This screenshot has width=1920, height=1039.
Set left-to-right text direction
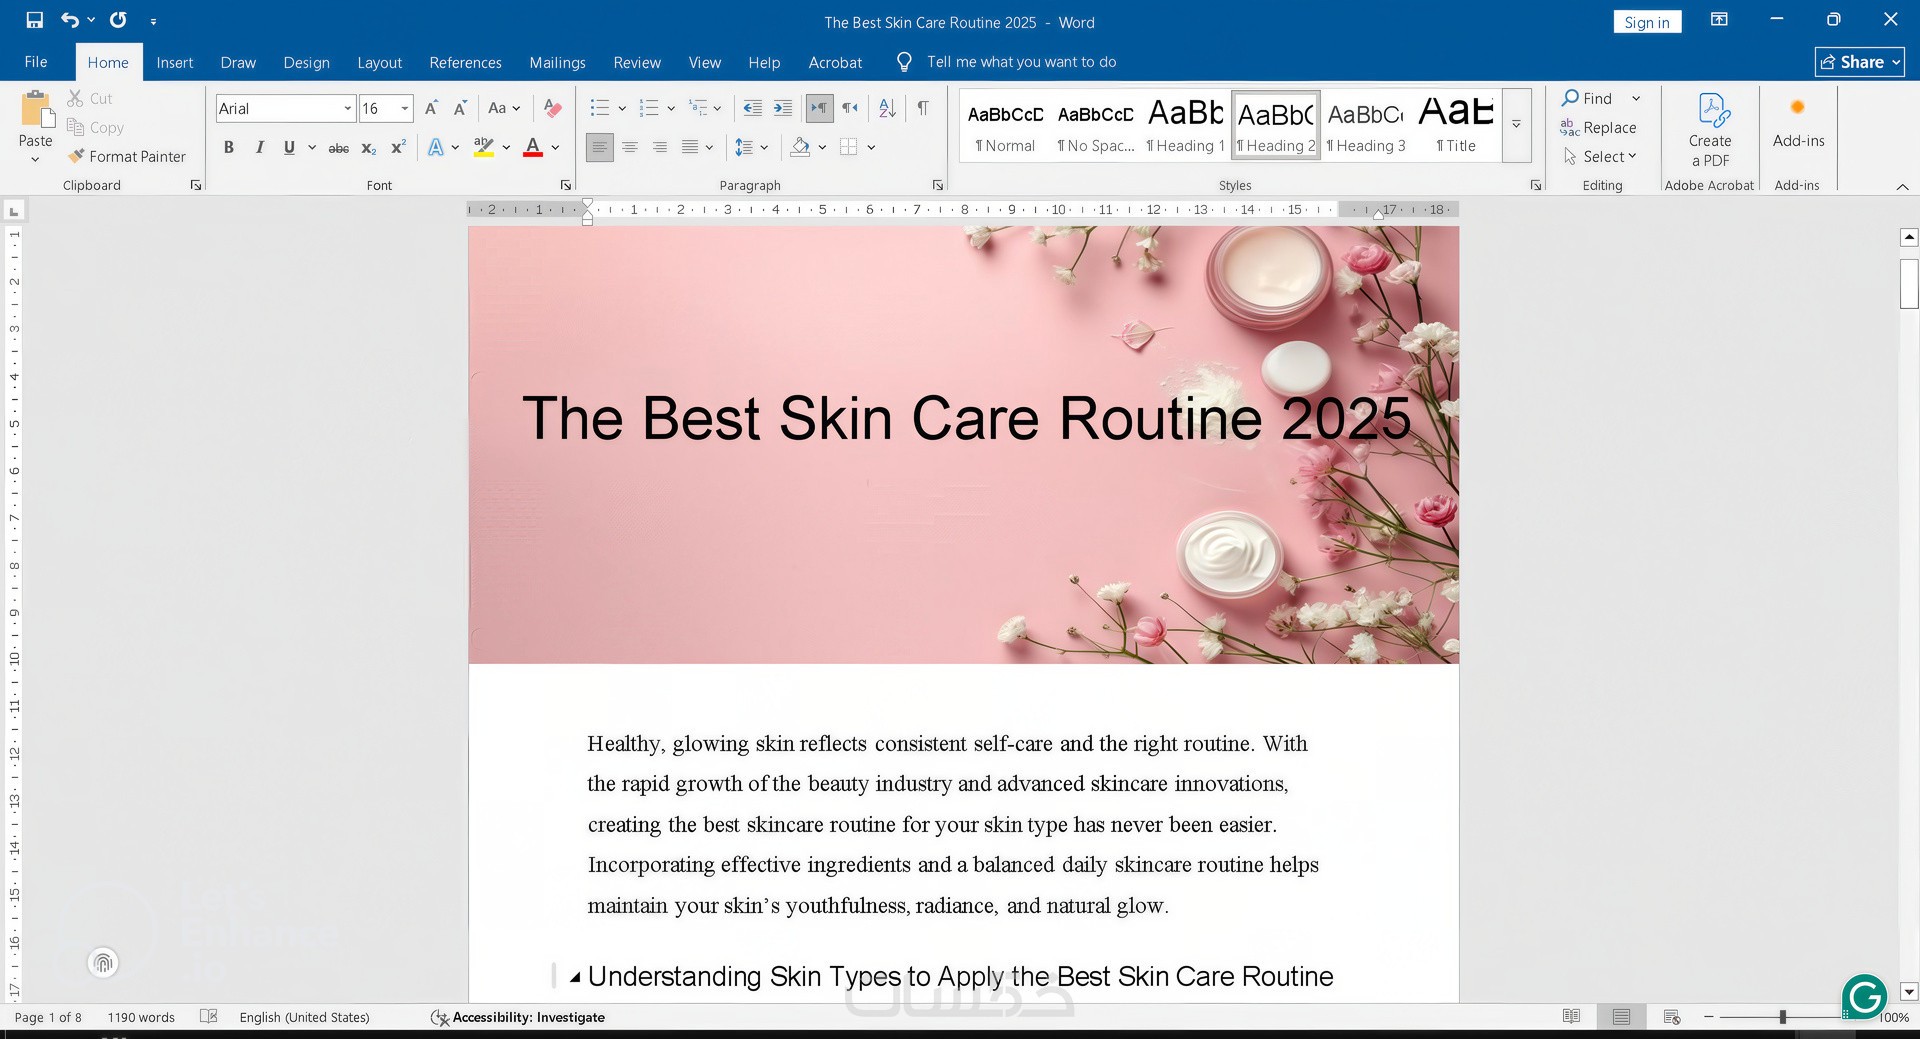(x=819, y=108)
